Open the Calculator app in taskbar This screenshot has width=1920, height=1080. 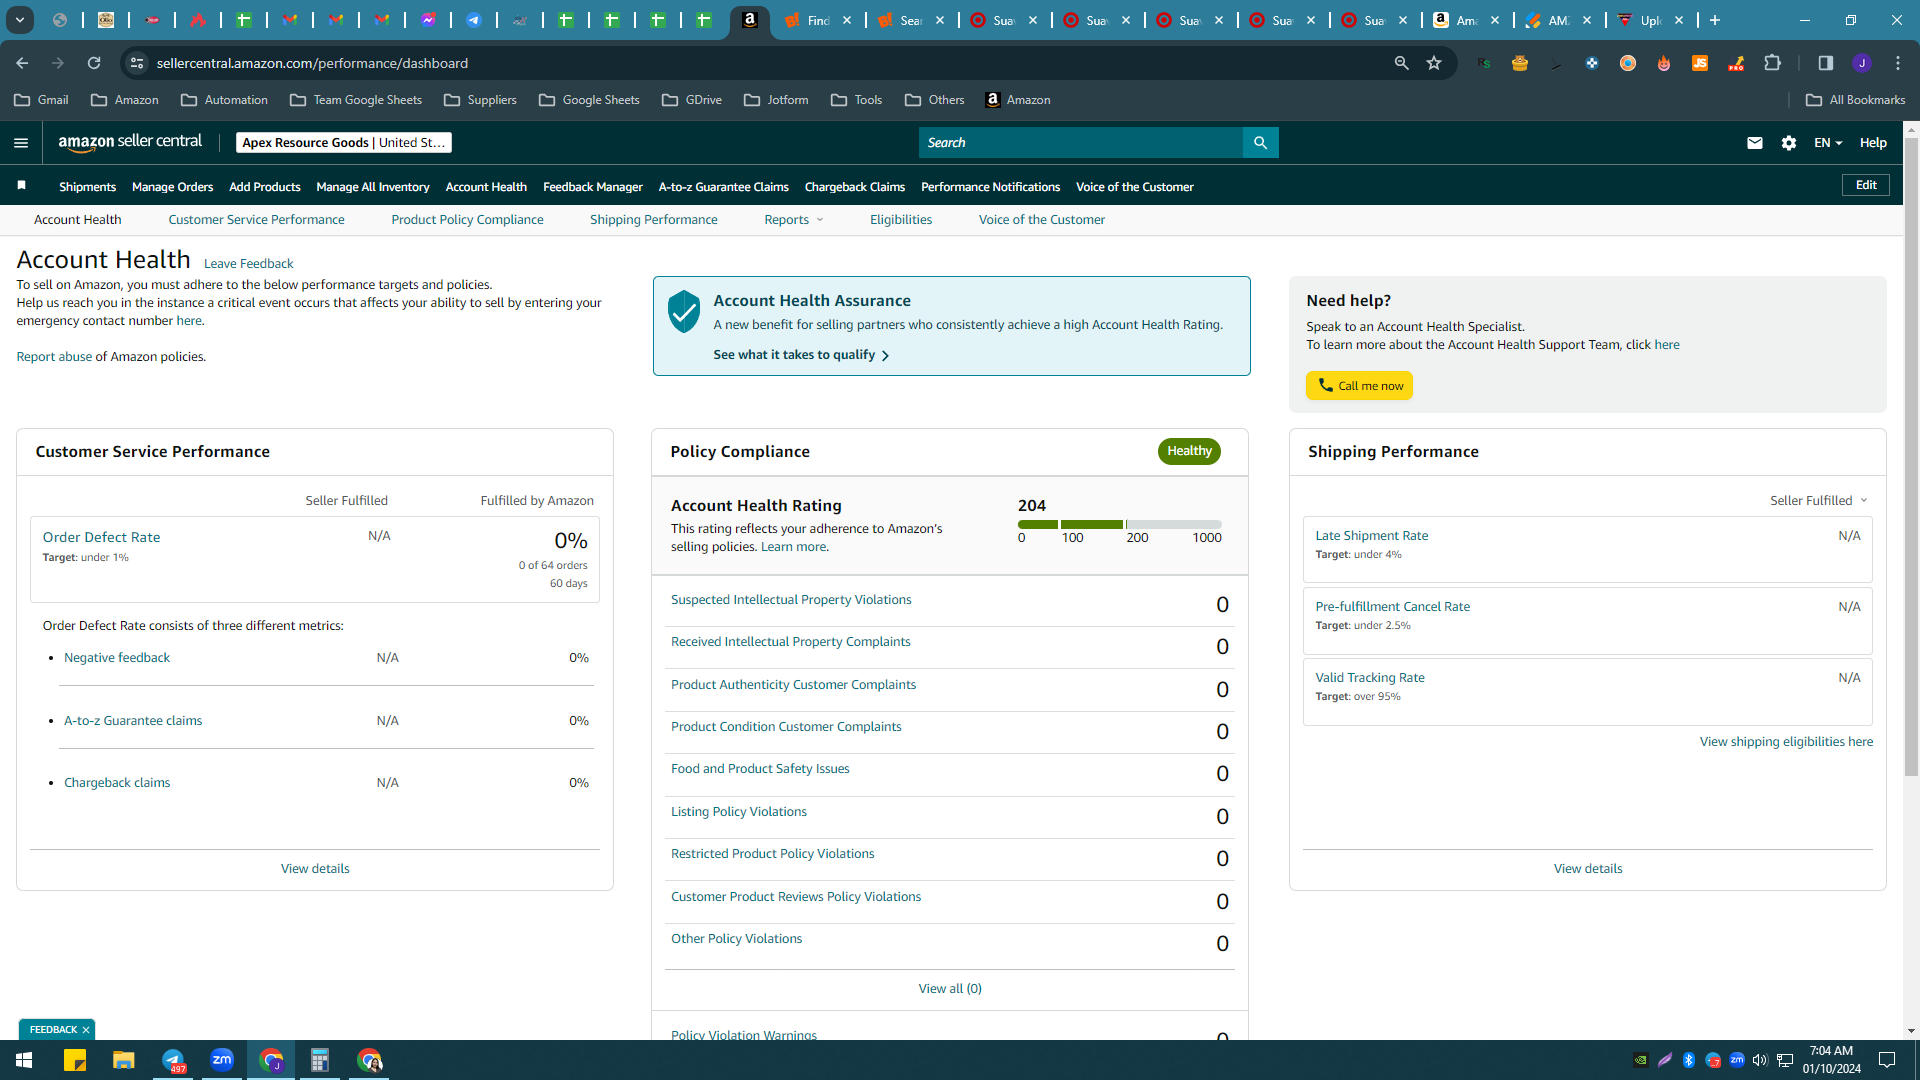pyautogui.click(x=320, y=1060)
